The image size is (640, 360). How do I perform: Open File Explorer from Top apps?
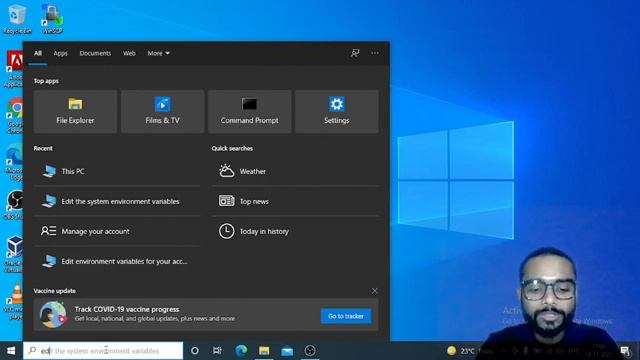[76, 111]
